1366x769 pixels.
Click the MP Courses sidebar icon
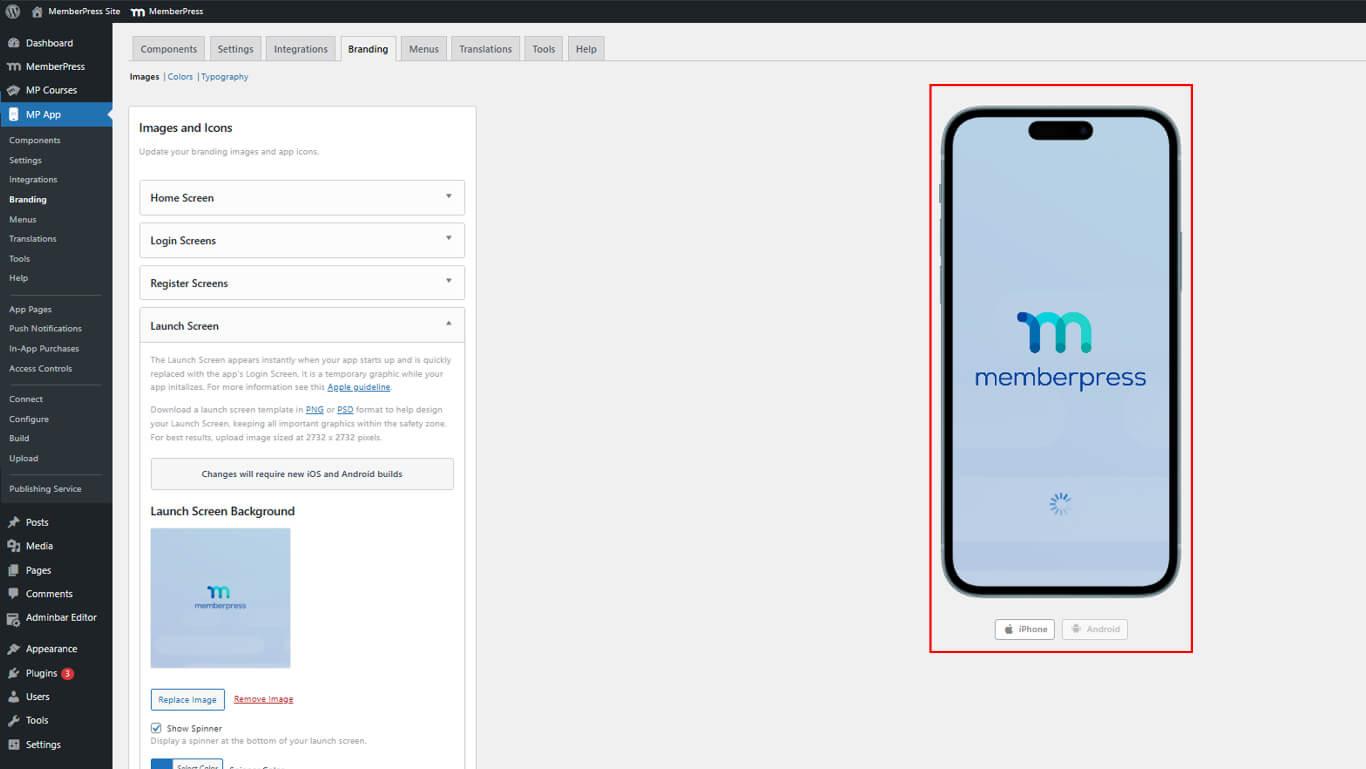[14, 90]
